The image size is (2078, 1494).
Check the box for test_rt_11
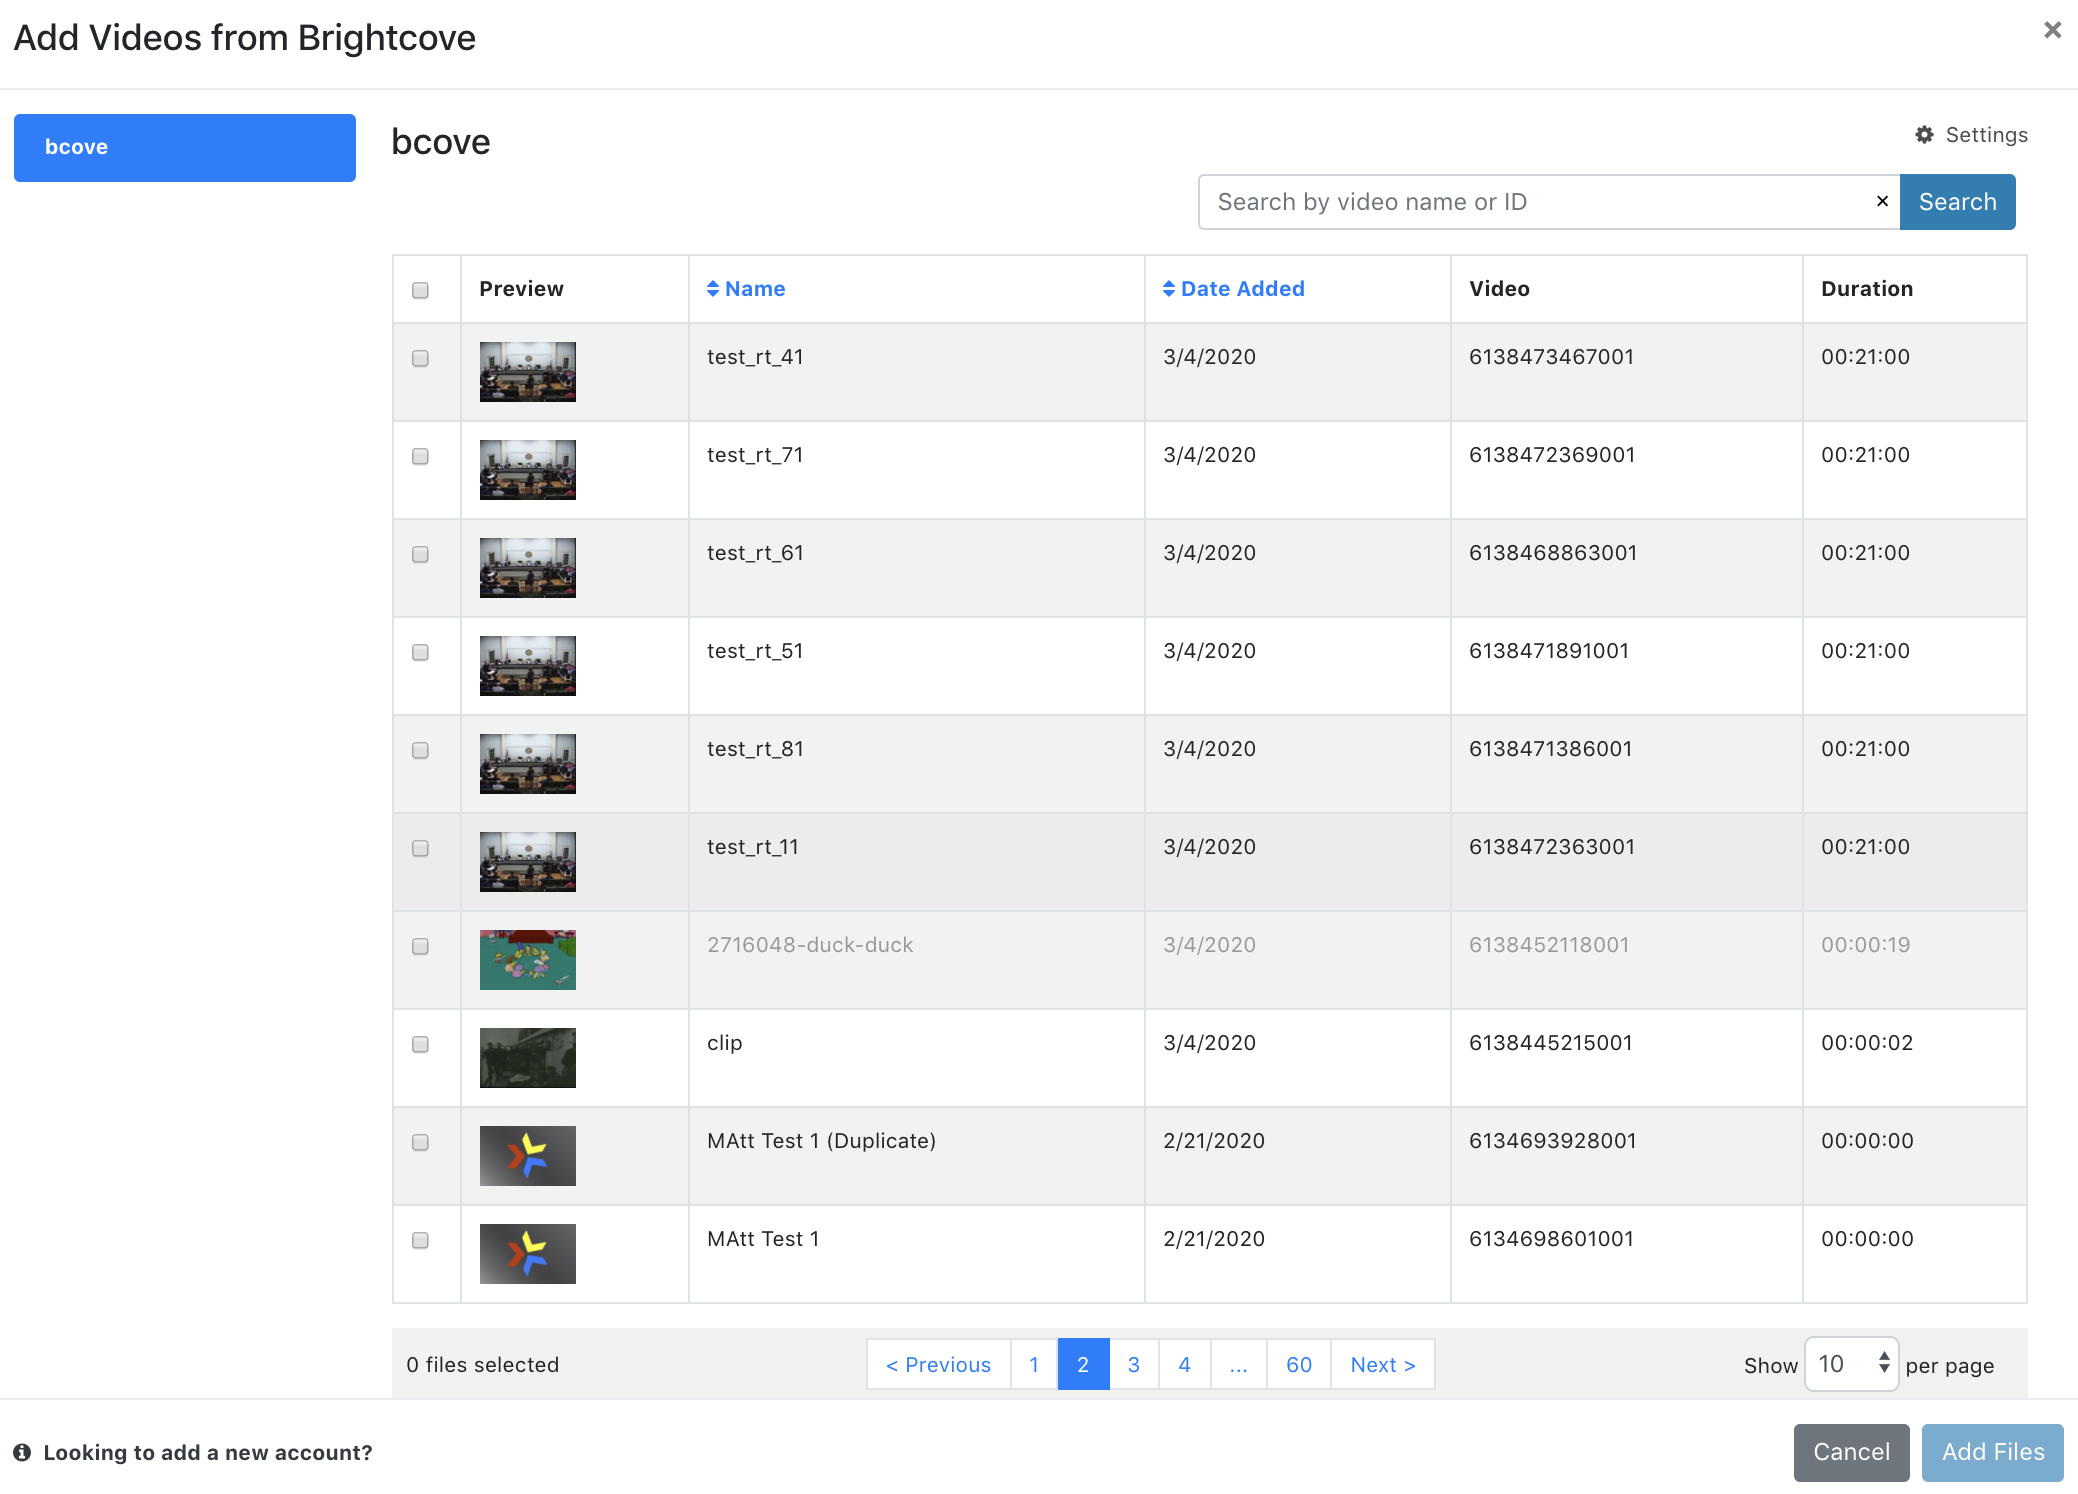[420, 848]
